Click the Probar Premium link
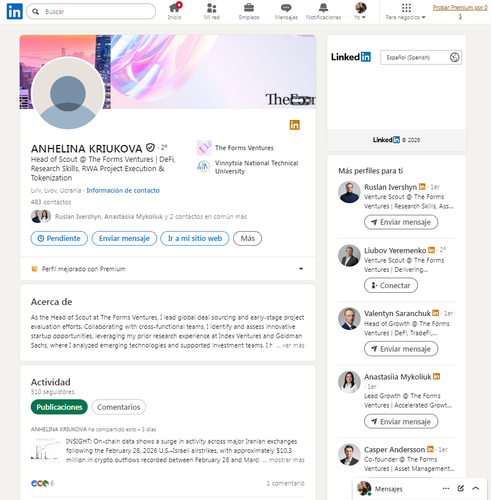 tap(460, 12)
